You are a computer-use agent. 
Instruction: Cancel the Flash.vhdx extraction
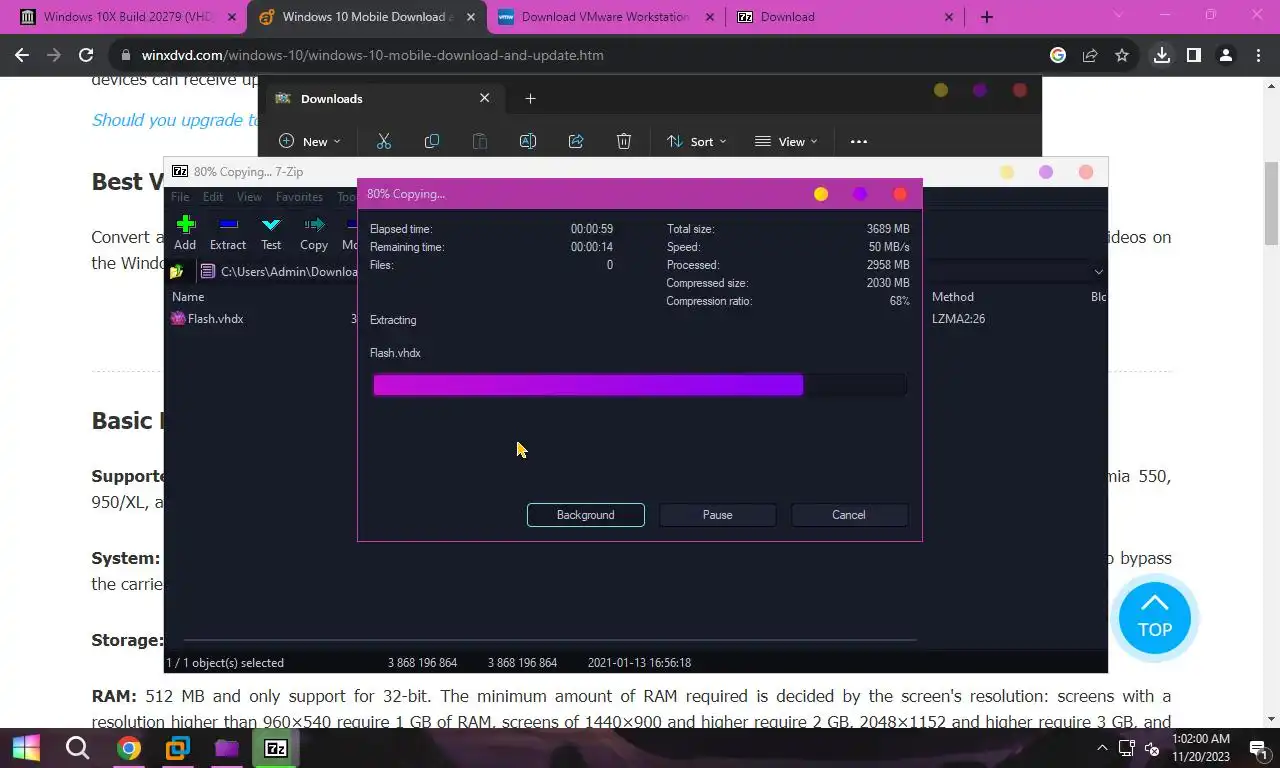[x=849, y=515]
